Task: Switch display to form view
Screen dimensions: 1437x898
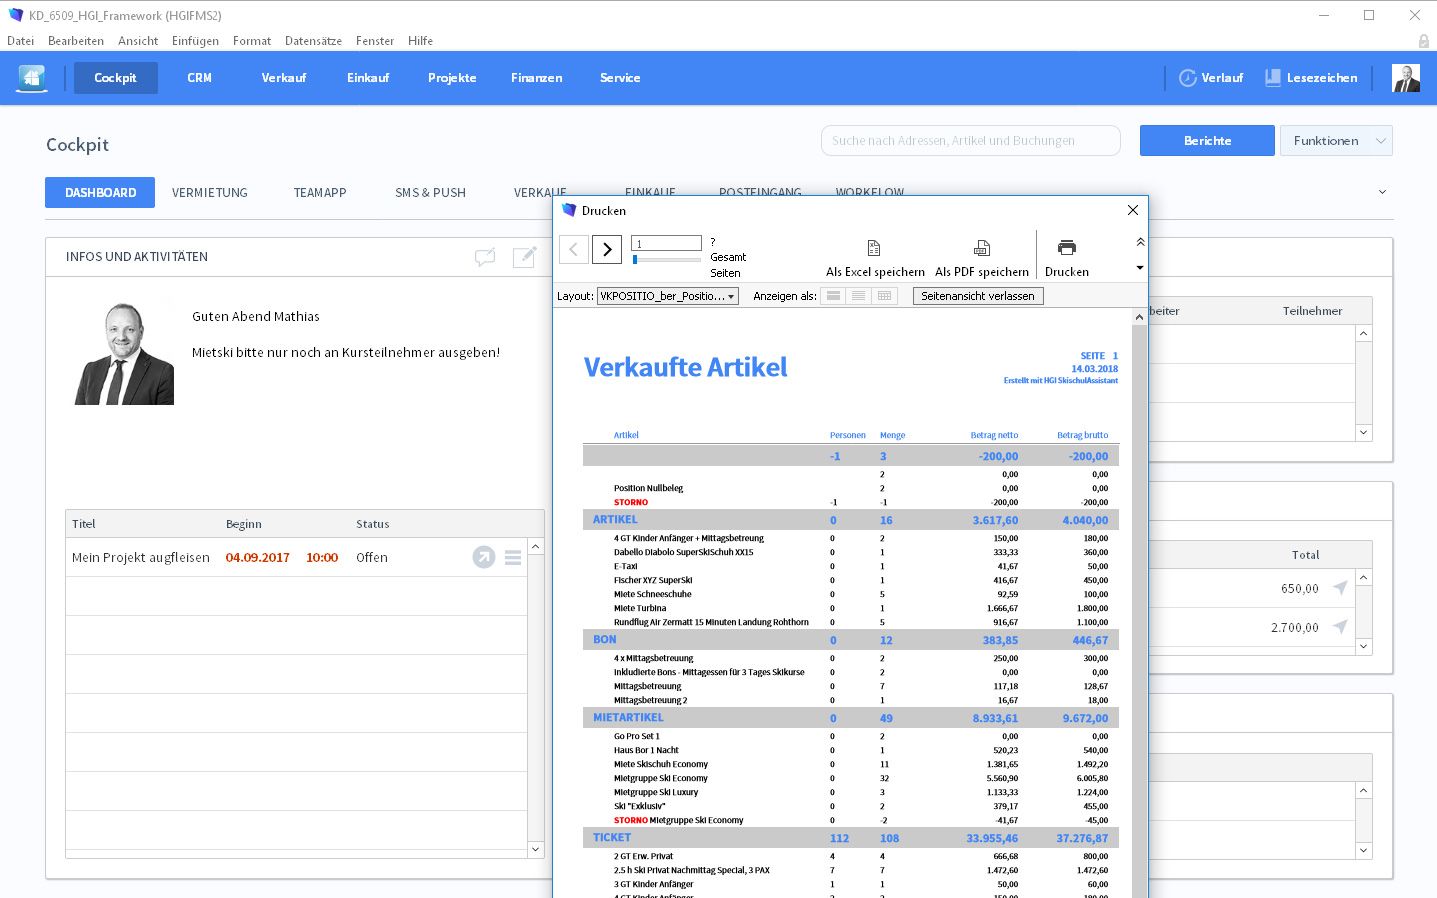Action: (833, 296)
